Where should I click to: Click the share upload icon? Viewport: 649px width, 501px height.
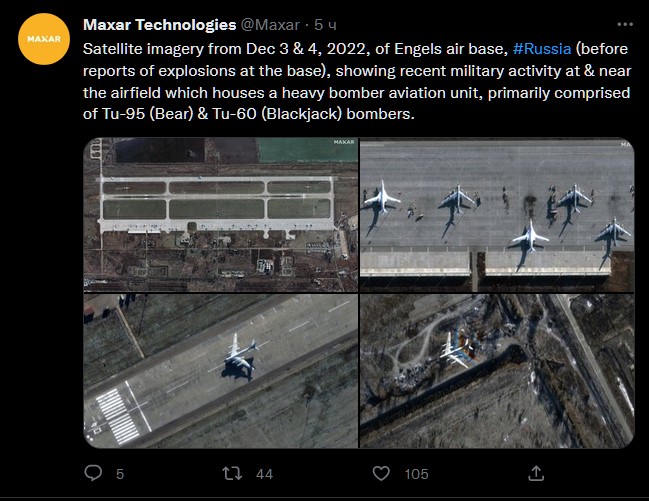(x=536, y=473)
